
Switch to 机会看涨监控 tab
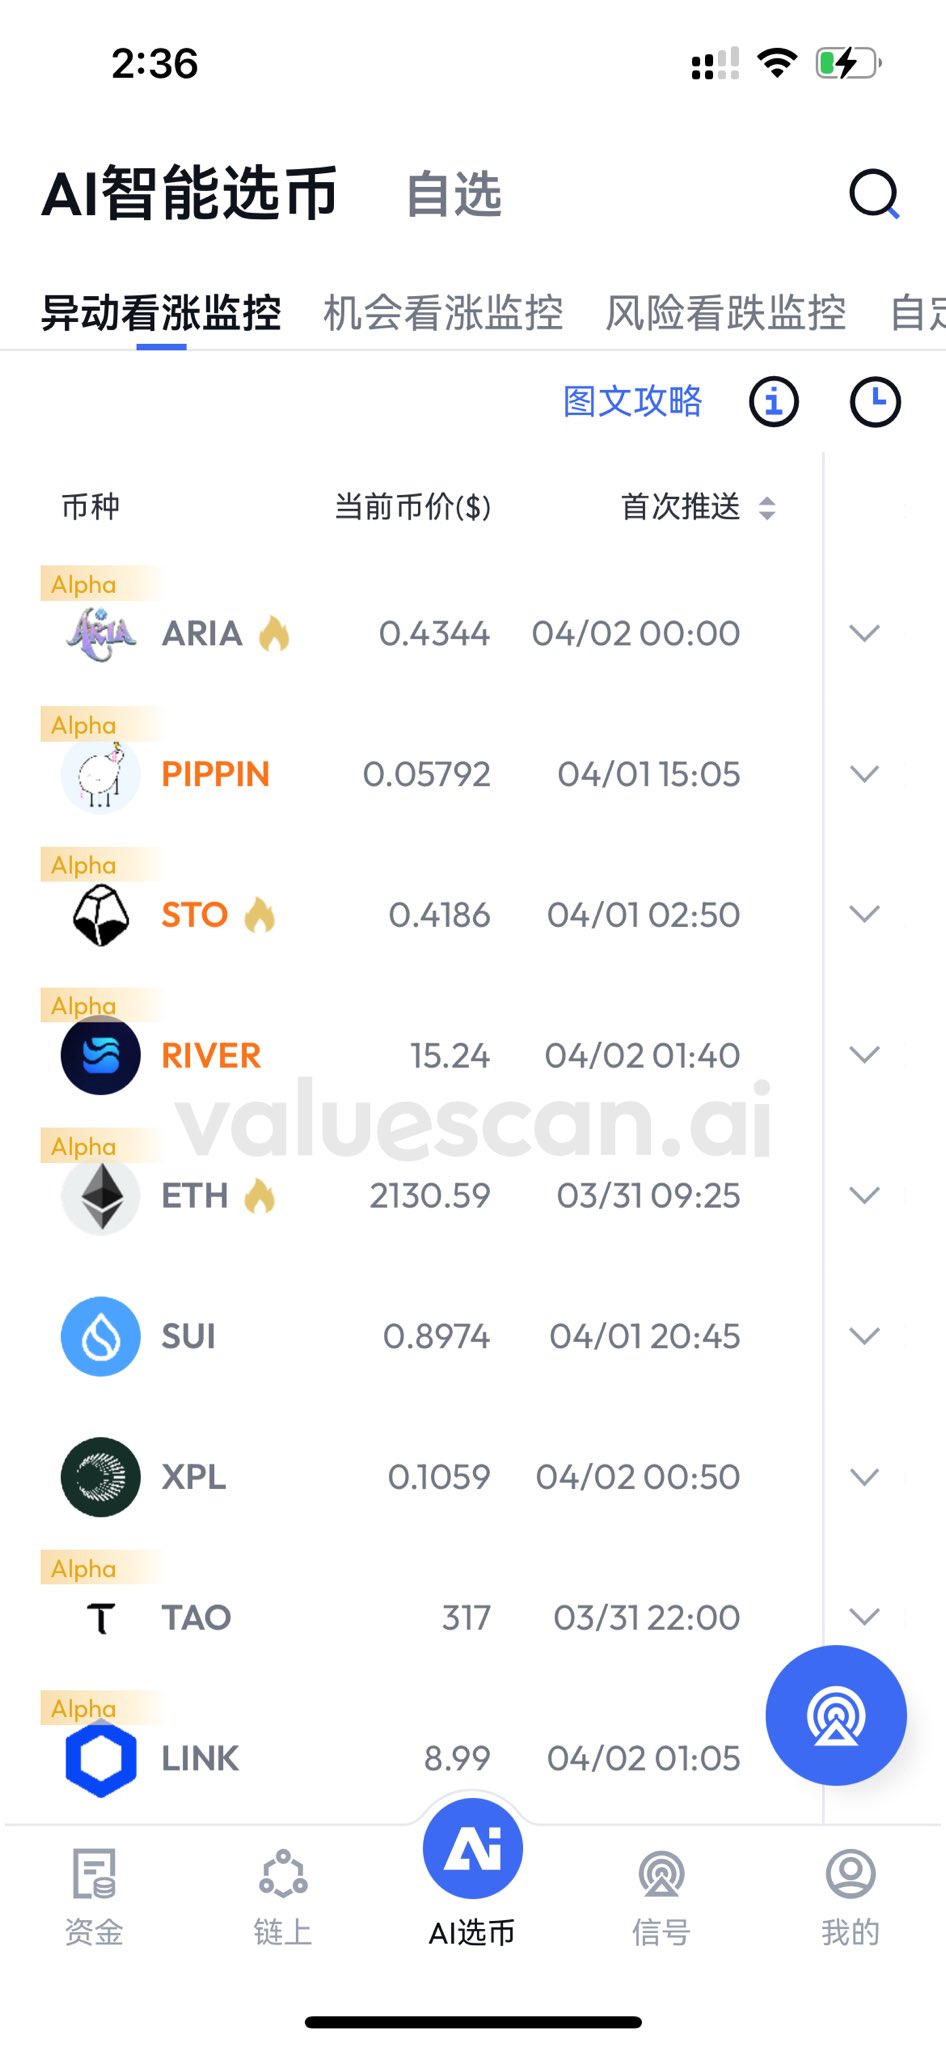[x=443, y=313]
